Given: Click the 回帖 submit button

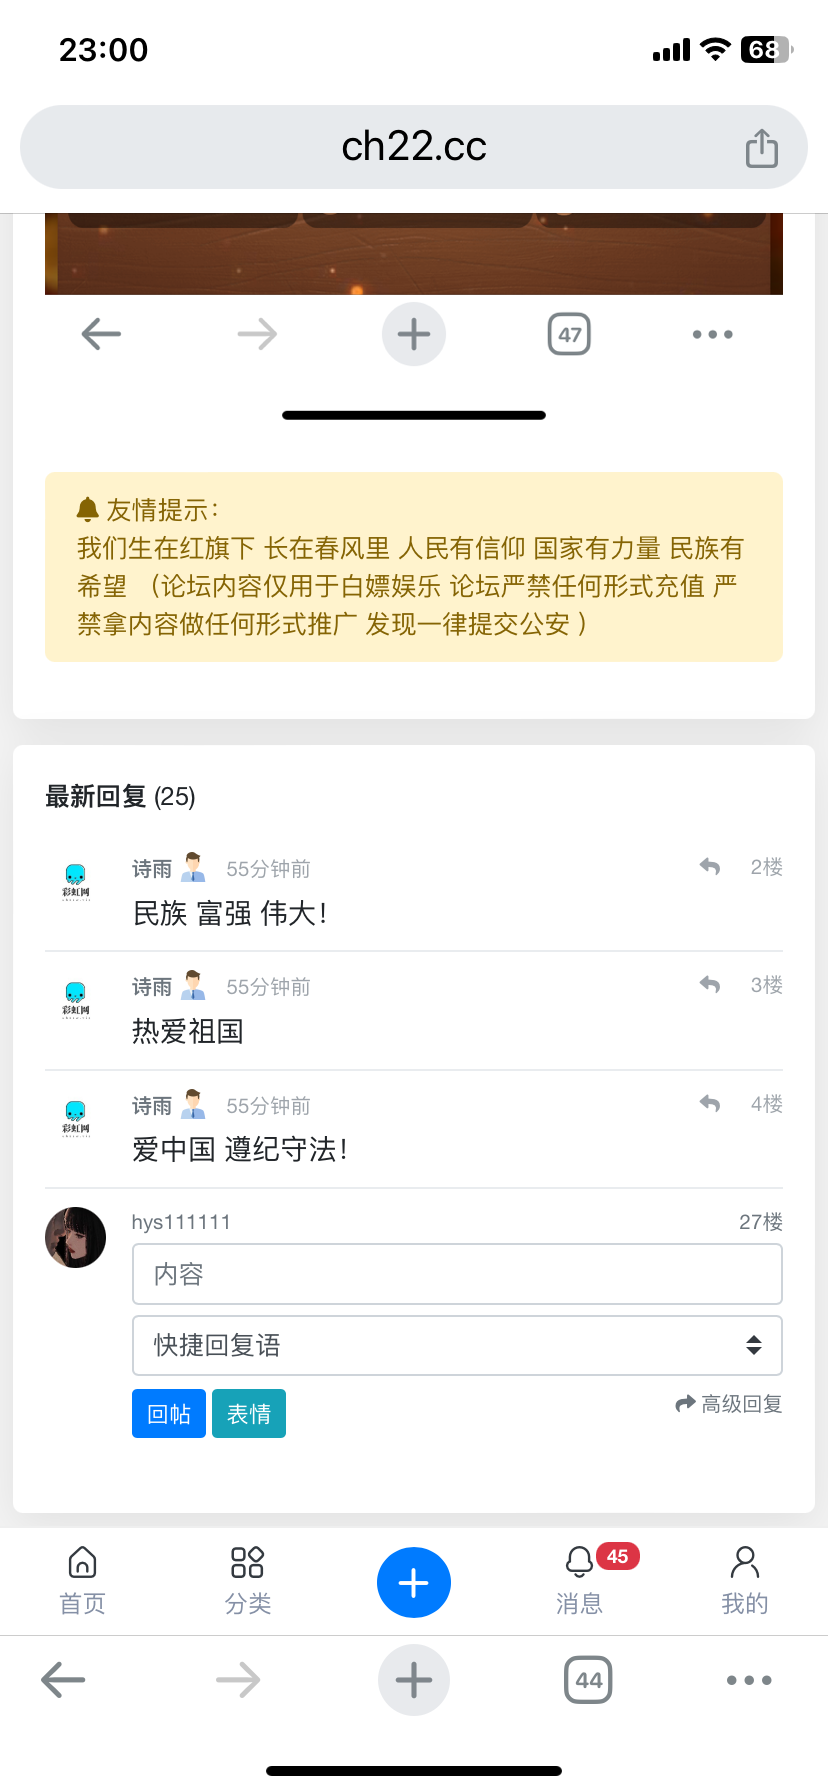Looking at the screenshot, I should (x=169, y=1414).
